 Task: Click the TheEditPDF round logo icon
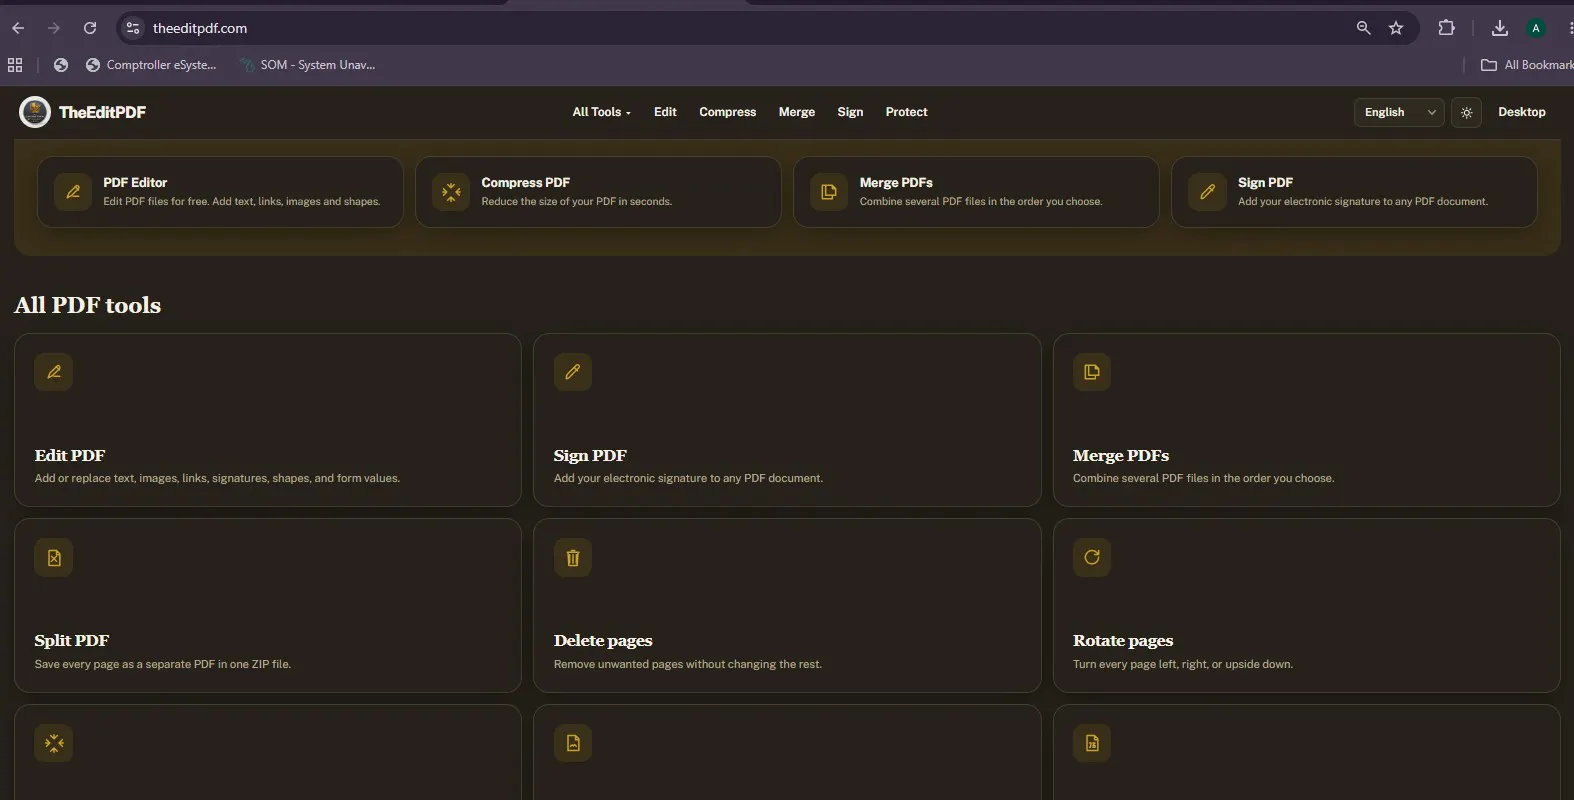point(35,112)
